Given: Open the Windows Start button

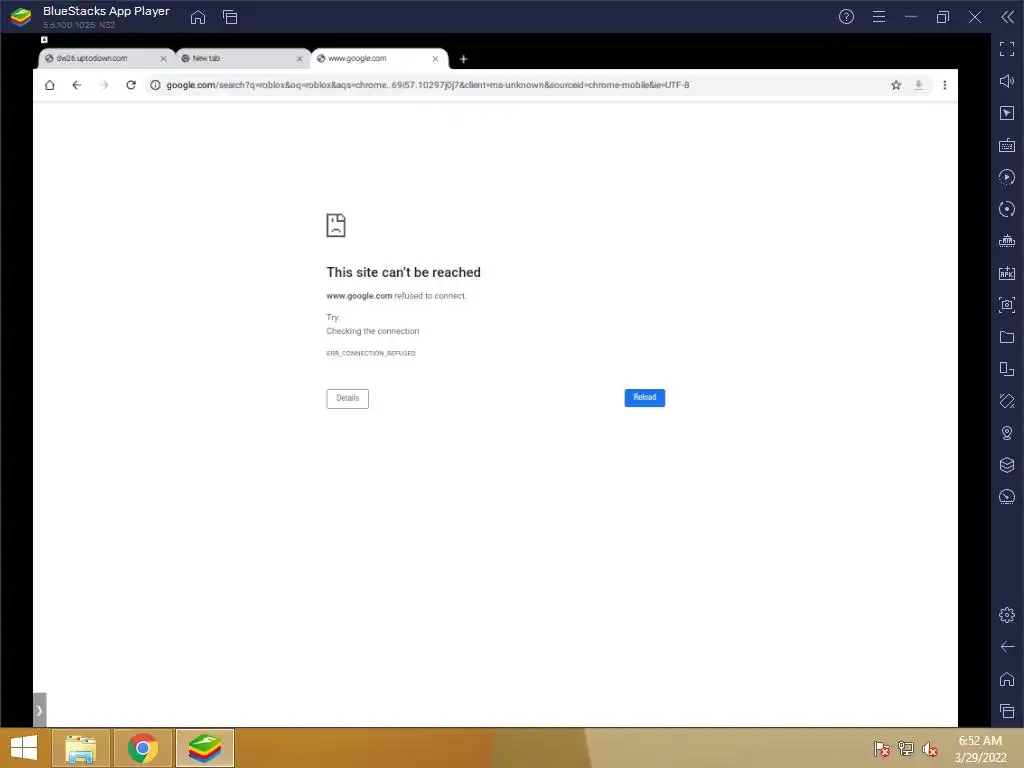Looking at the screenshot, I should coord(24,748).
